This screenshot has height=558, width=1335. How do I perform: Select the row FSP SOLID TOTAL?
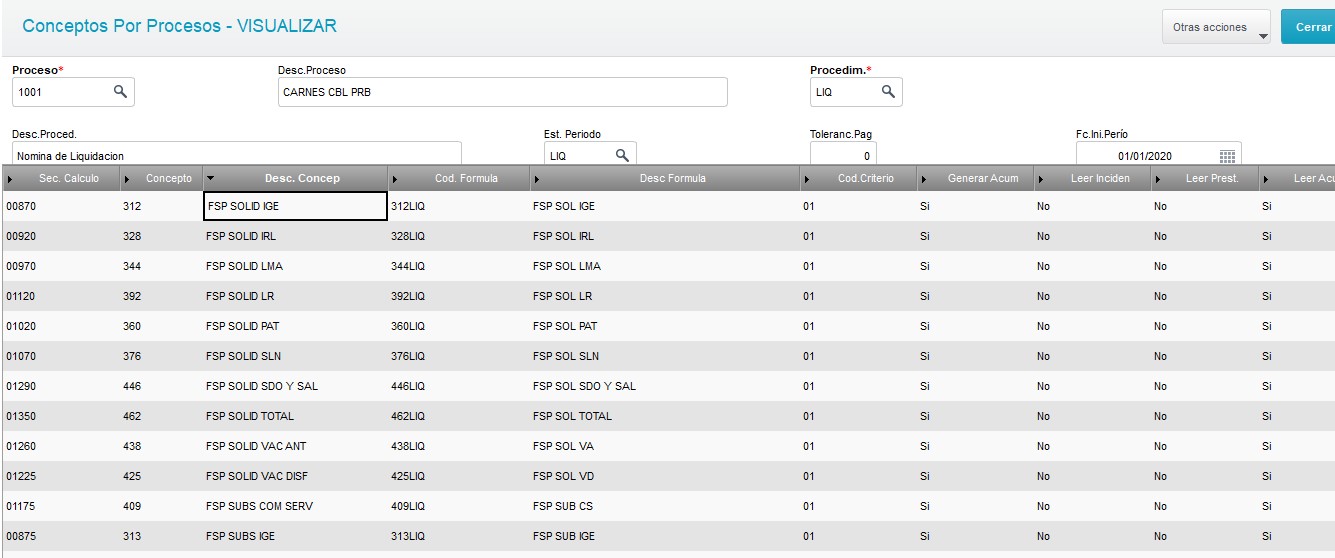[x=667, y=416]
